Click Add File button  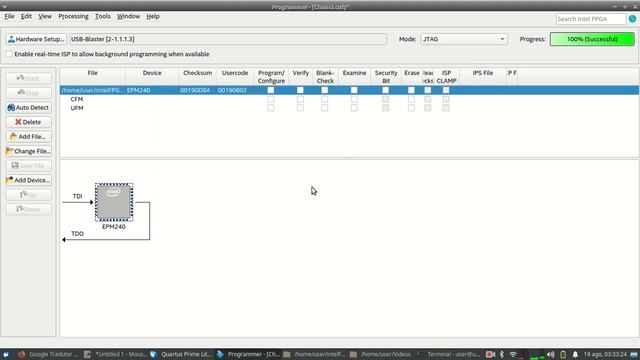(x=29, y=137)
